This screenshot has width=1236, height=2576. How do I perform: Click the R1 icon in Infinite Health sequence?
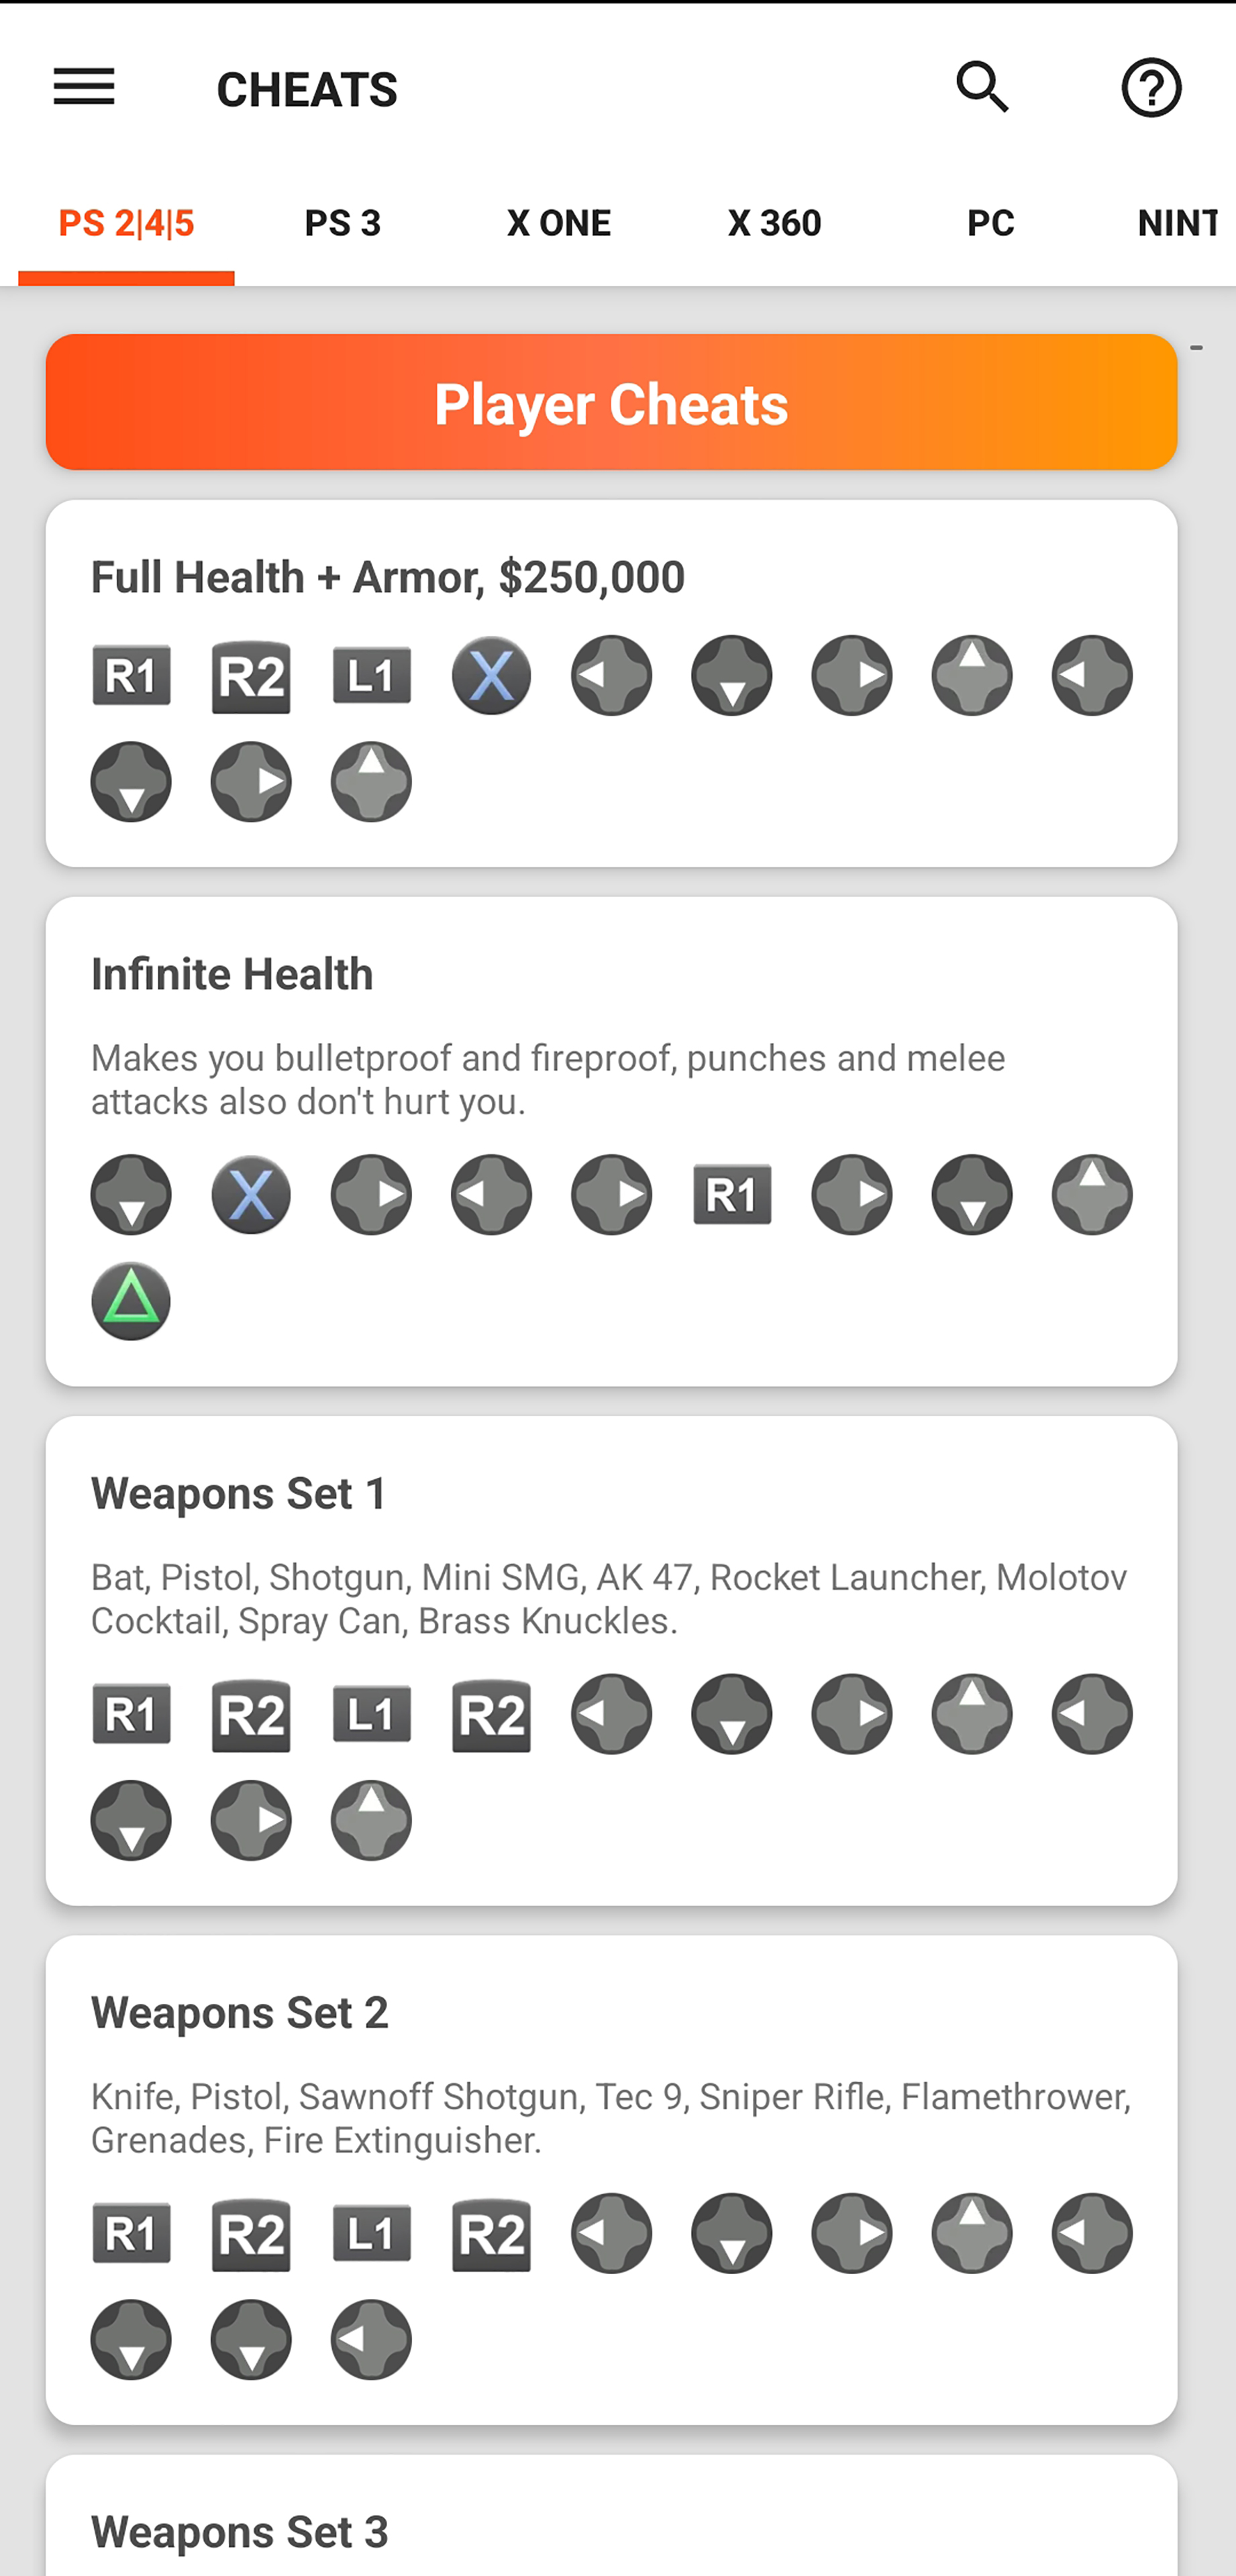tap(732, 1194)
